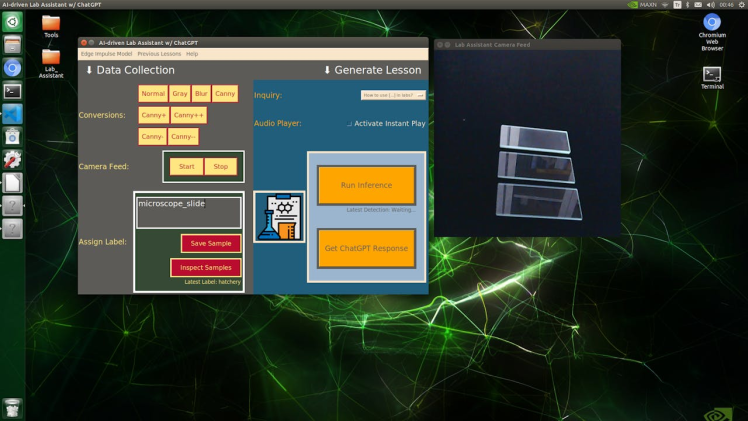748x421 pixels.
Task: Open the Terminal desktop shortcut
Action: [x=712, y=78]
